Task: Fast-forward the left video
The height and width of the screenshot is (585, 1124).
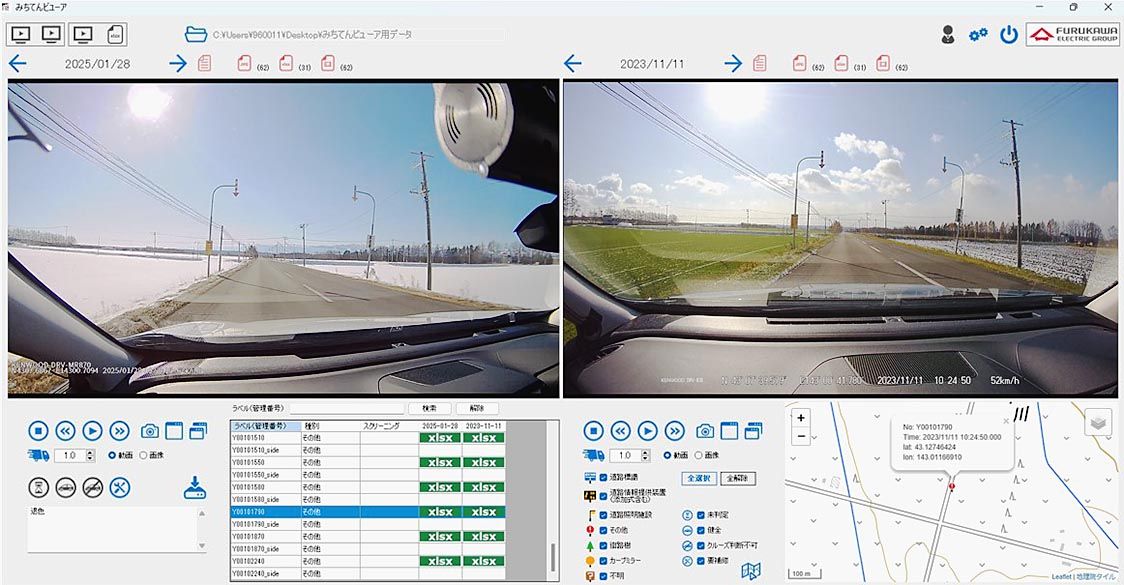Action: pyautogui.click(x=119, y=431)
